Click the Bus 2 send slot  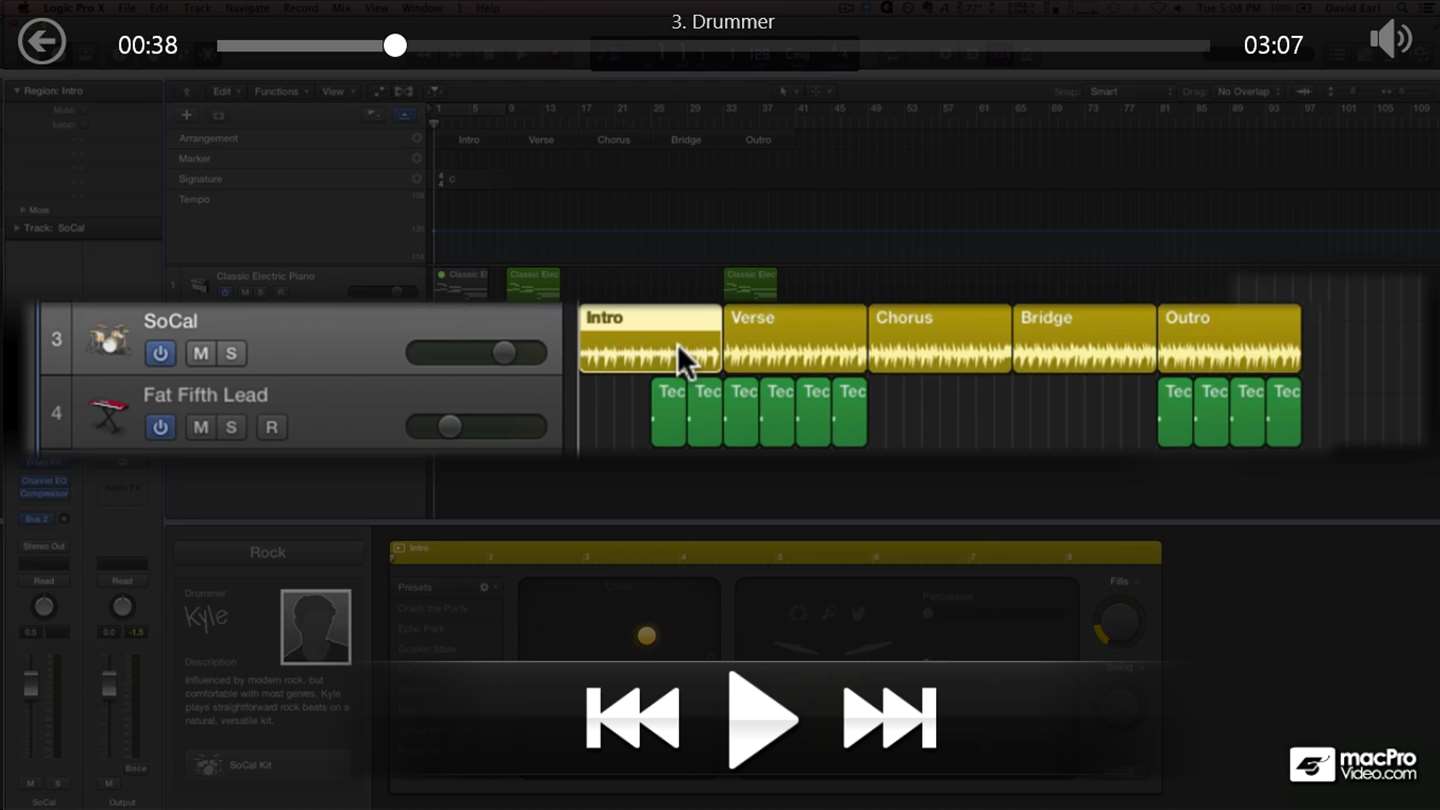click(37, 519)
